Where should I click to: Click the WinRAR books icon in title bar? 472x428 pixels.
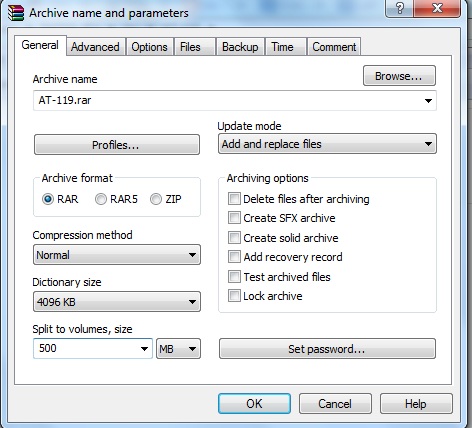coord(16,13)
